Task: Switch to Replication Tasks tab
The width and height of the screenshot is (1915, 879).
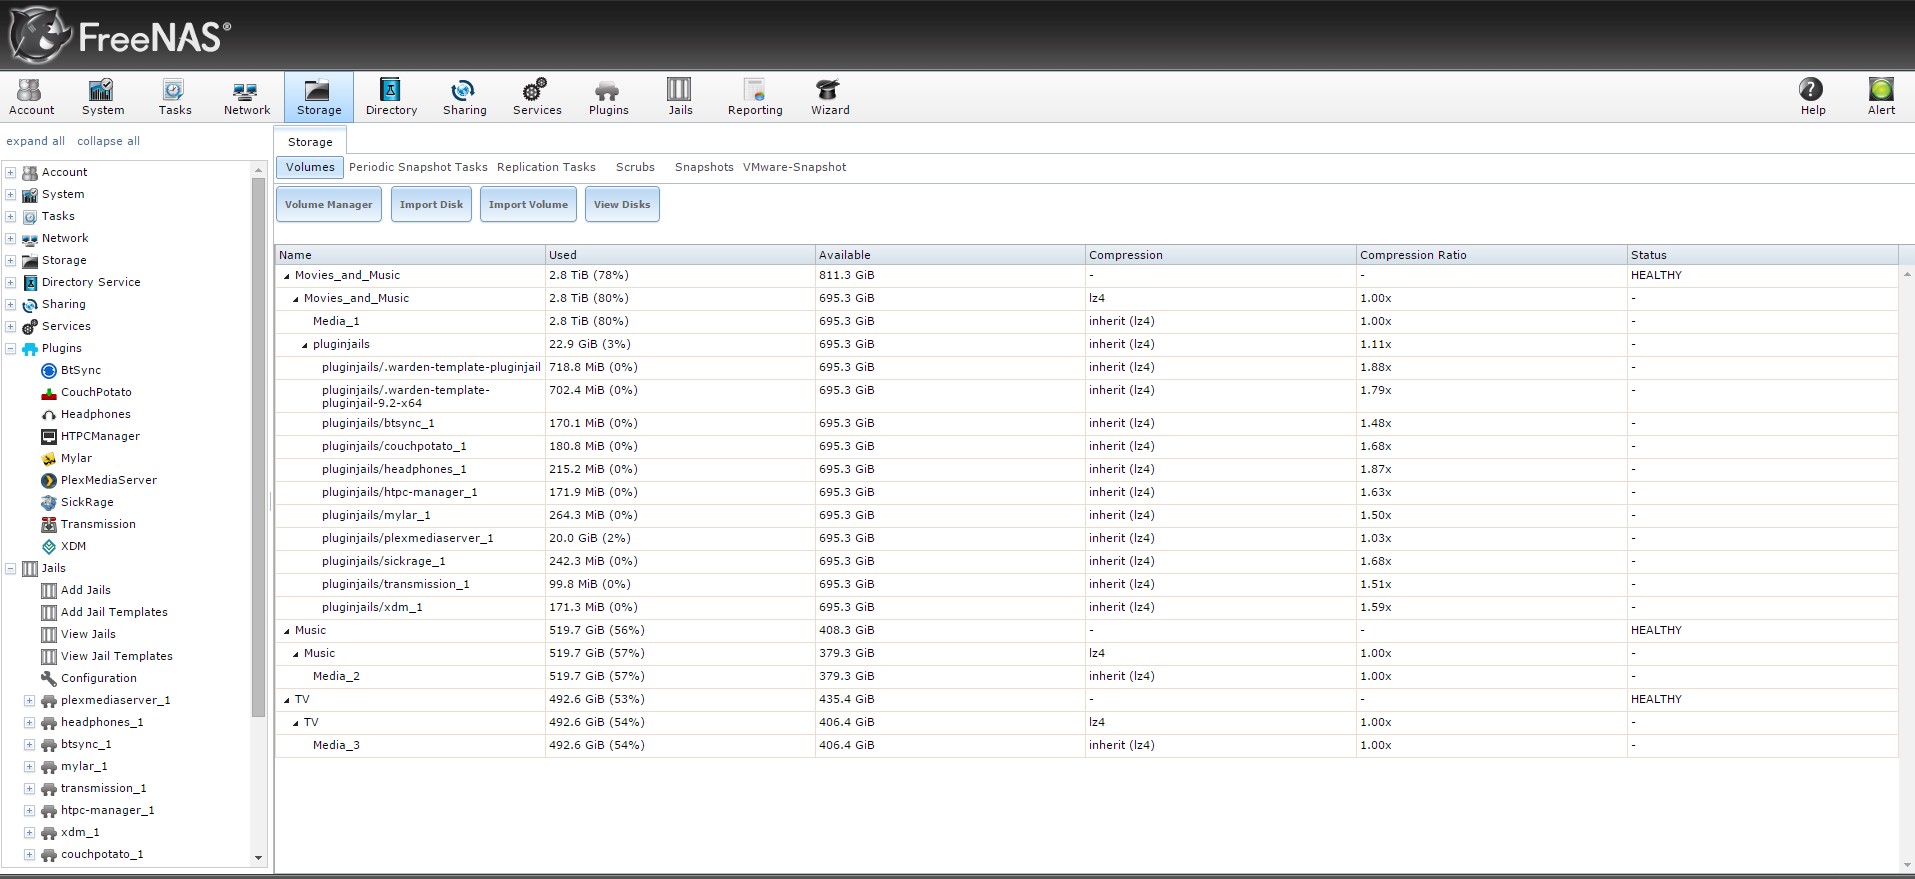Action: pyautogui.click(x=546, y=167)
